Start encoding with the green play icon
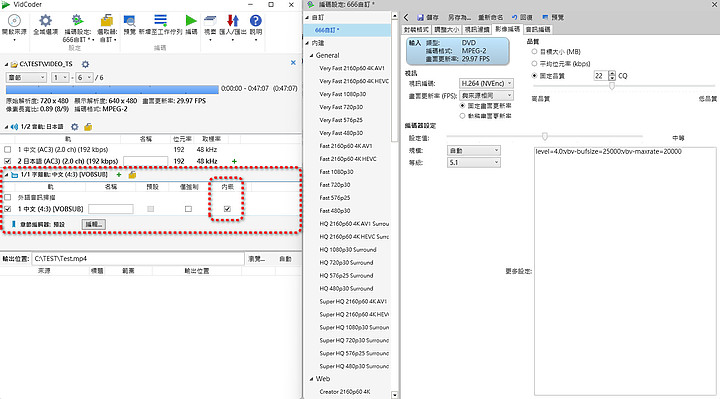The image size is (720, 399). tap(191, 21)
